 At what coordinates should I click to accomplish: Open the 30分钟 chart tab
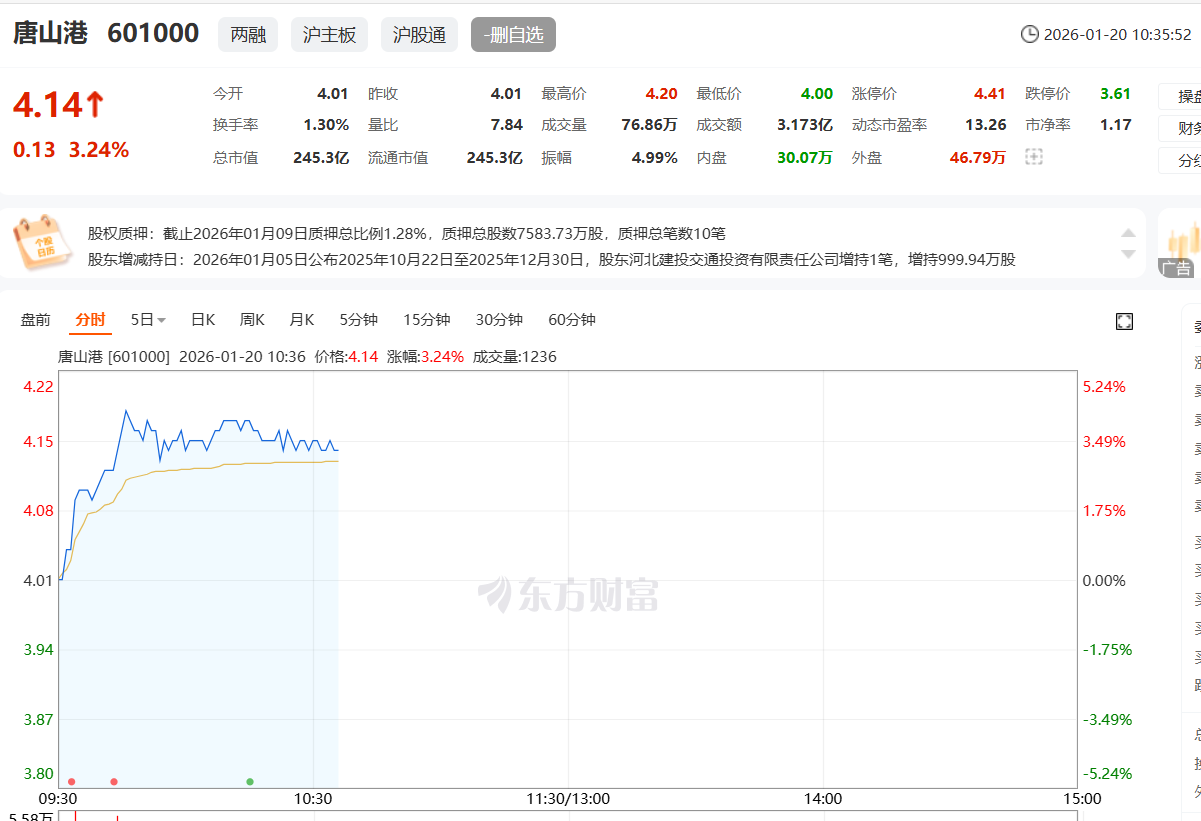pos(499,320)
